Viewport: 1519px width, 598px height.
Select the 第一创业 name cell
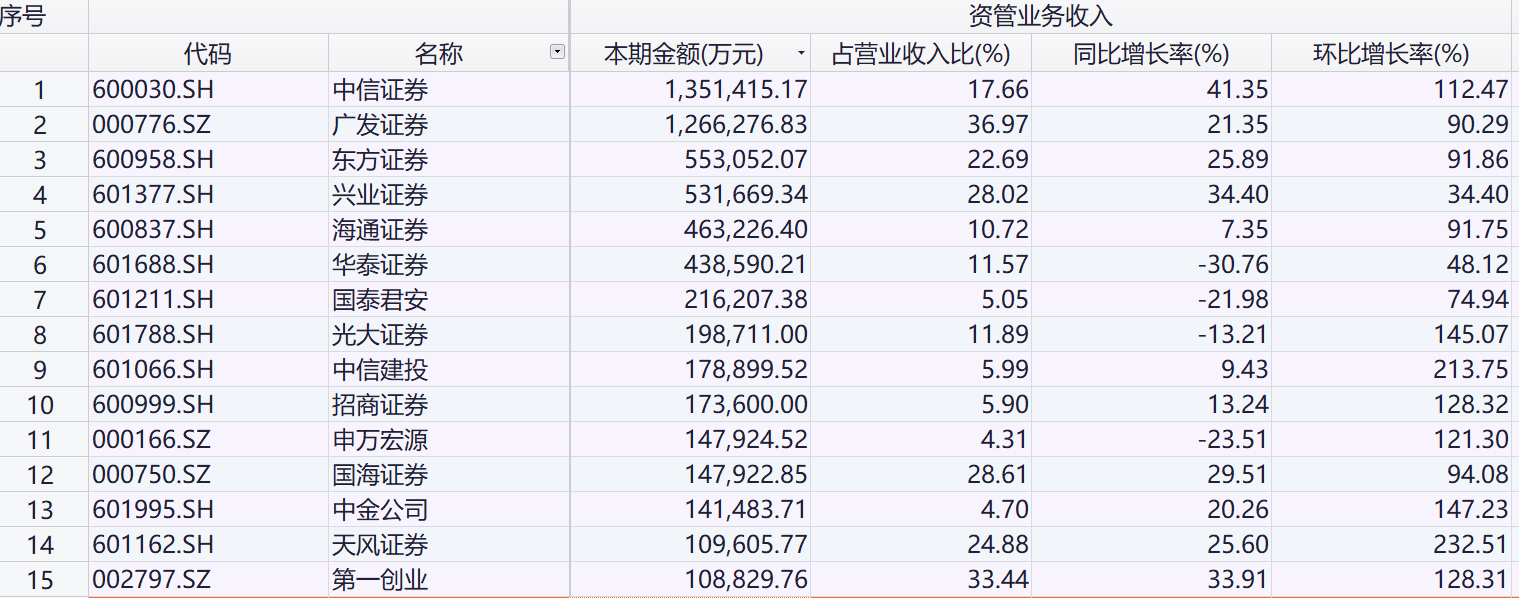point(449,580)
